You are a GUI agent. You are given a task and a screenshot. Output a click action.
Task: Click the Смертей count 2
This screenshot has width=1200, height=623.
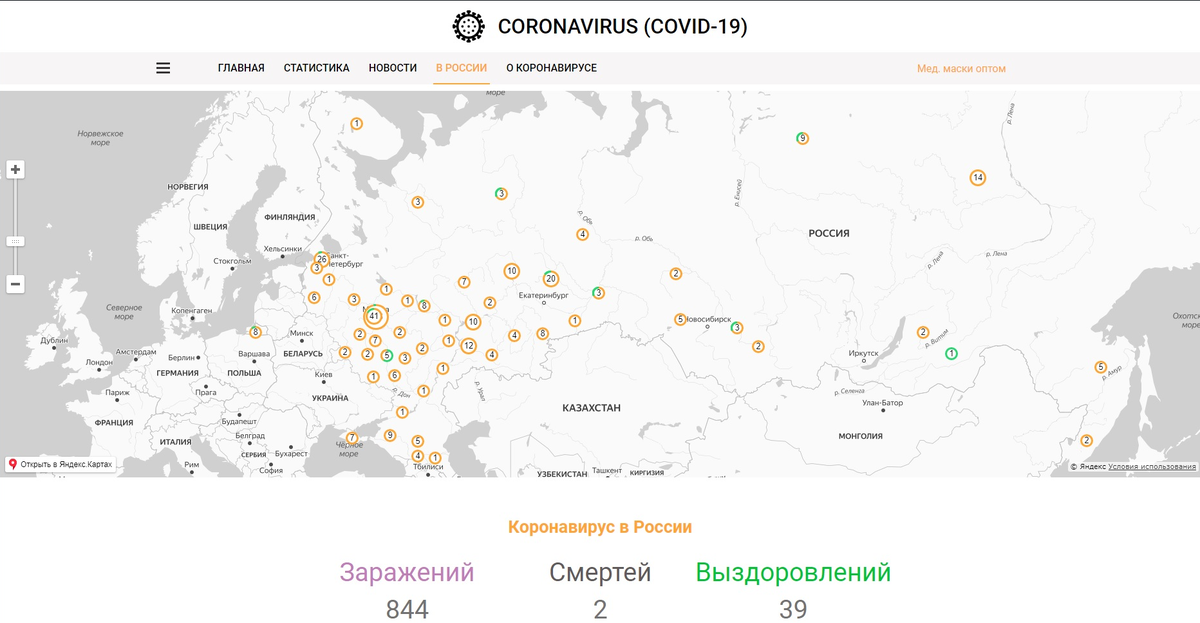pyautogui.click(x=600, y=609)
